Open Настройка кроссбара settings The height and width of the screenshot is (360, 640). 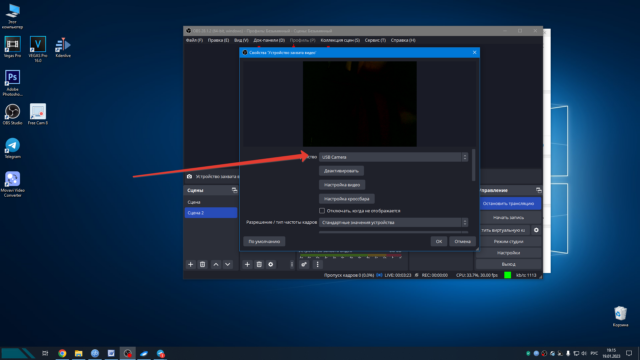pyautogui.click(x=347, y=199)
